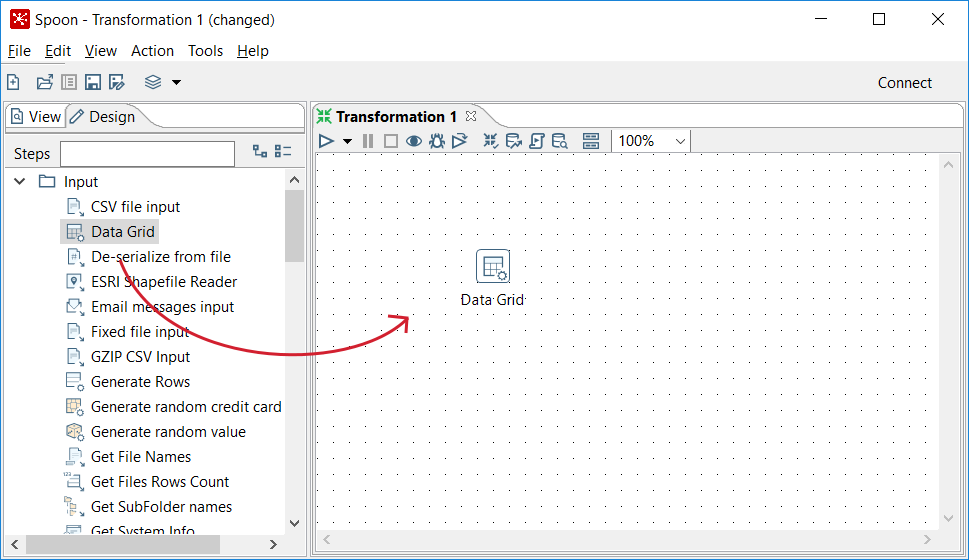This screenshot has height=560, width=969.
Task: Open the Edit menu
Action: coord(58,51)
